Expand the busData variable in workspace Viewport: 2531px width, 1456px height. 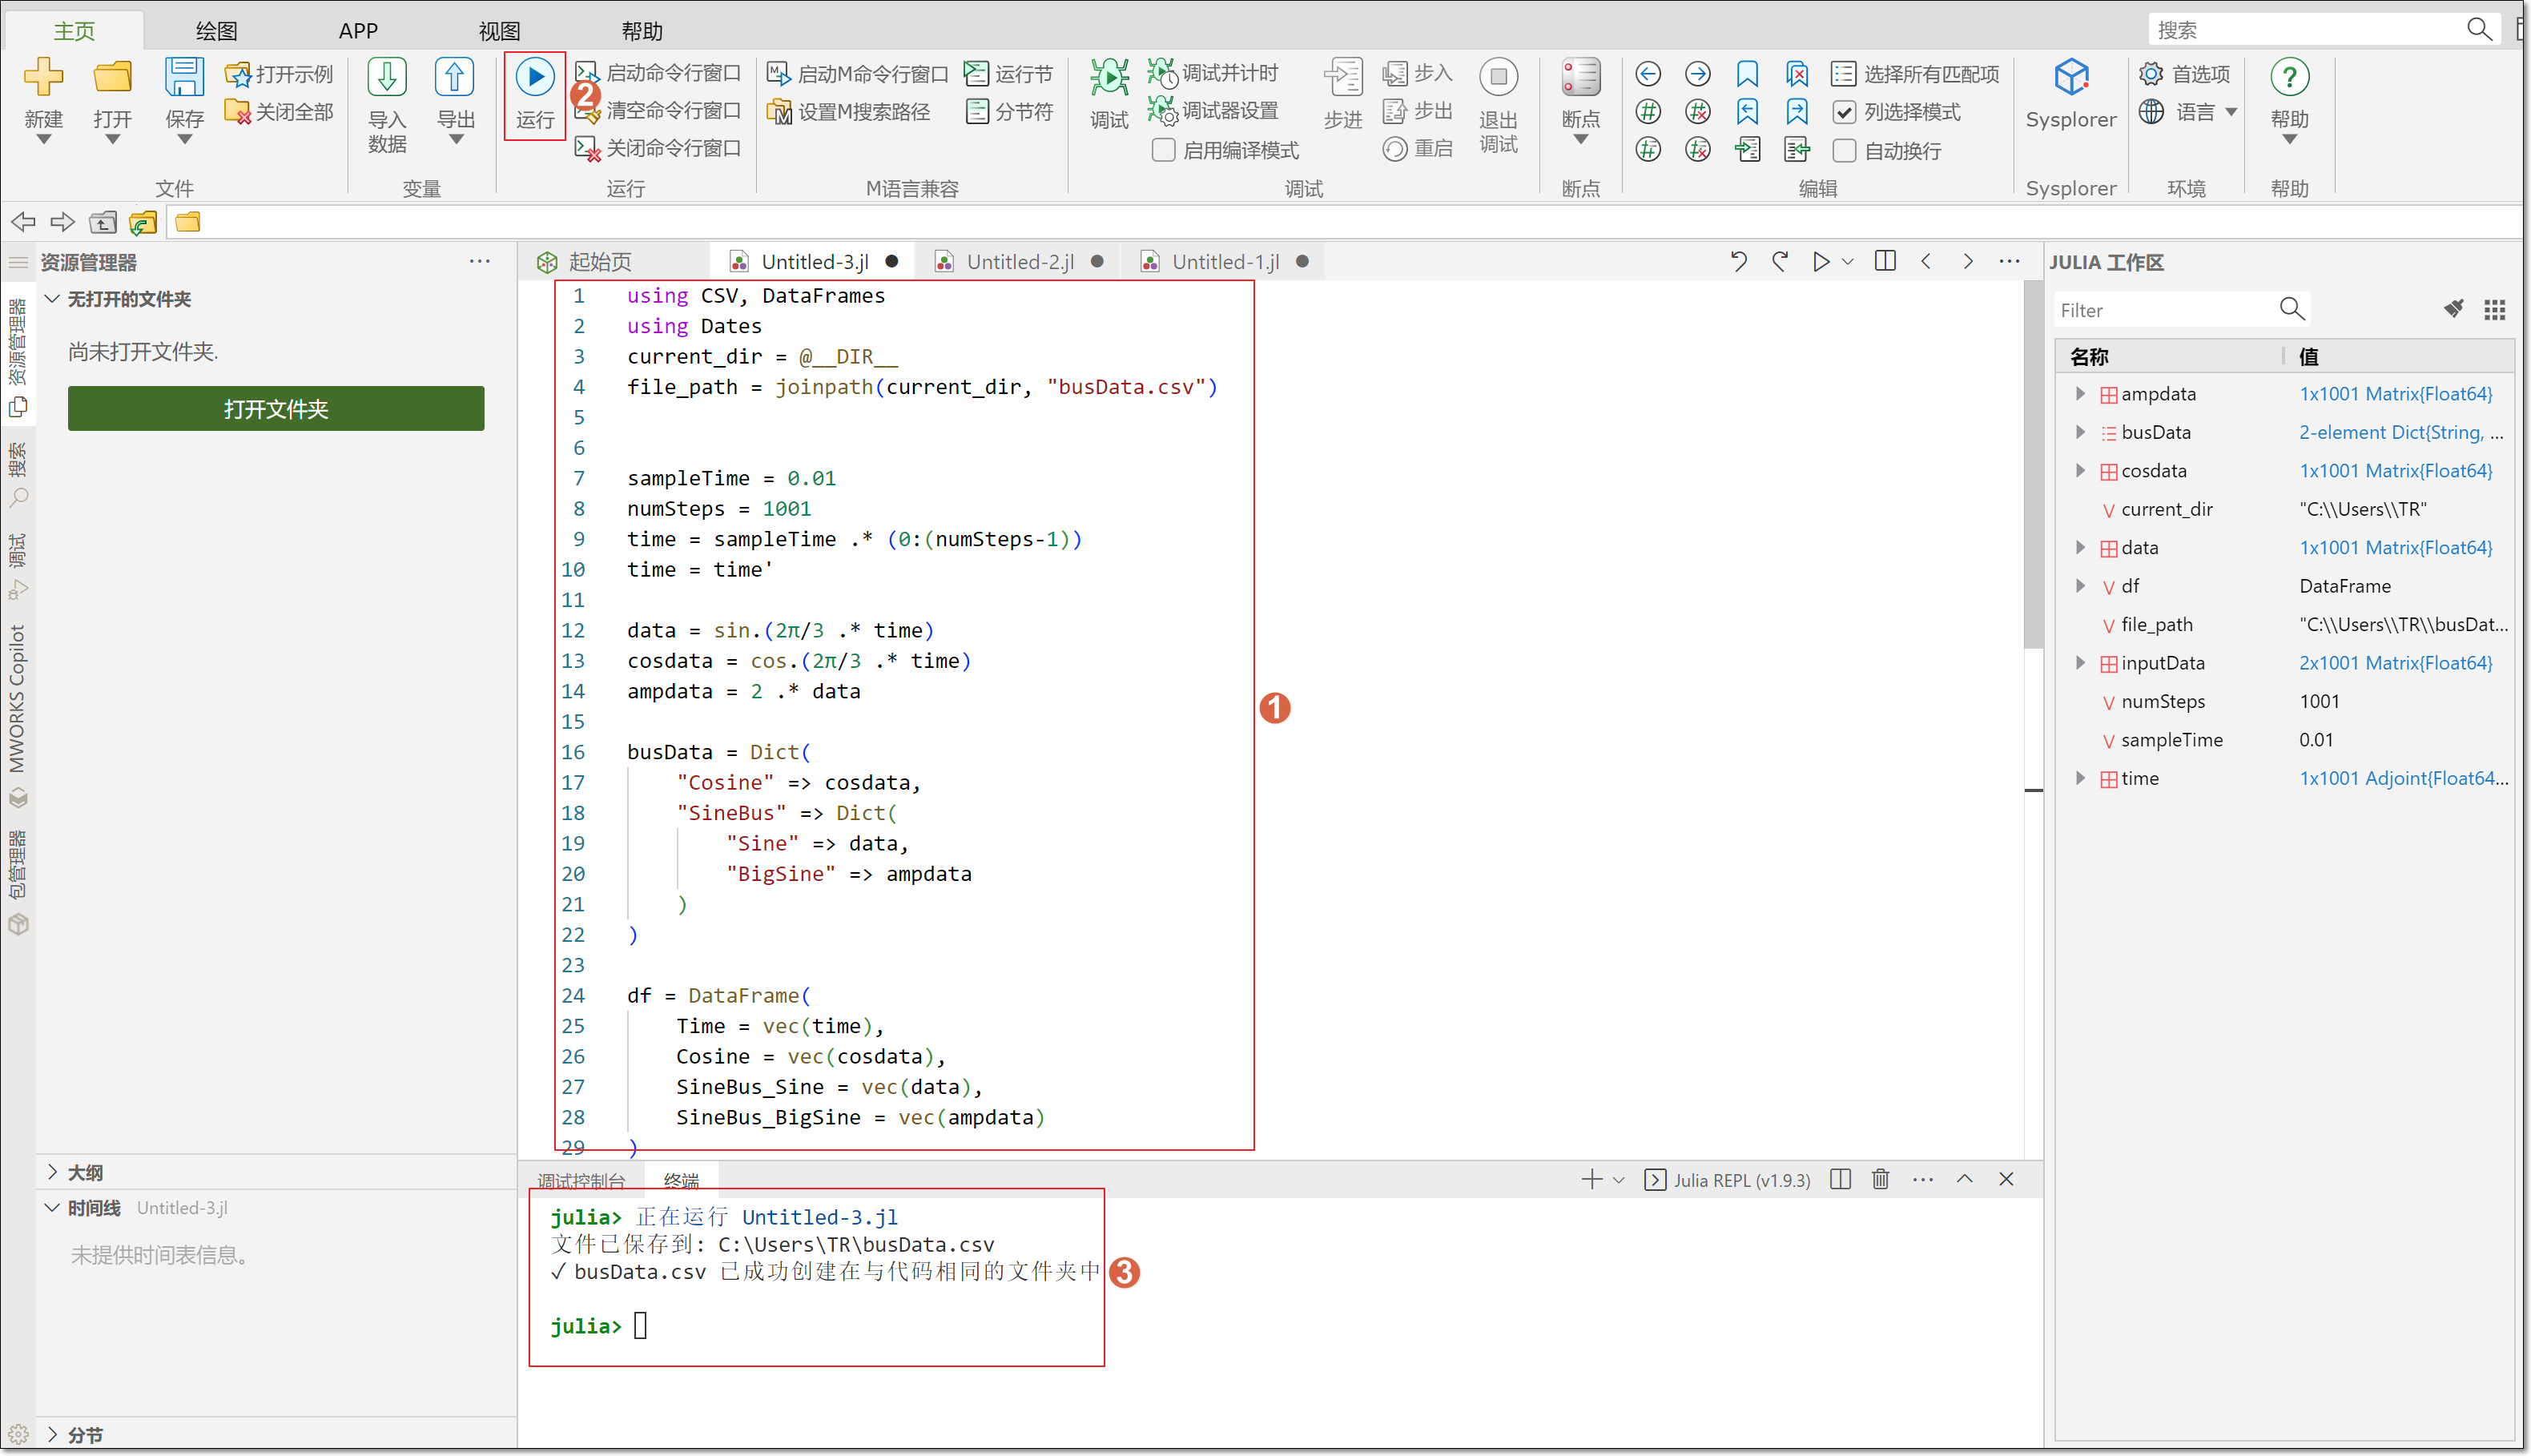tap(2080, 432)
